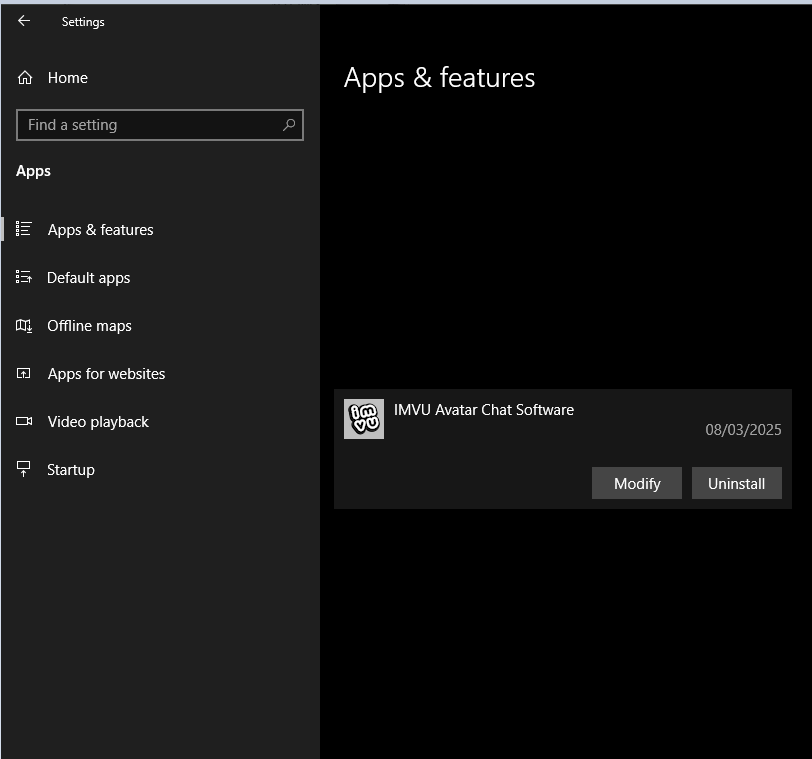Click the Apps & features page title

(439, 78)
